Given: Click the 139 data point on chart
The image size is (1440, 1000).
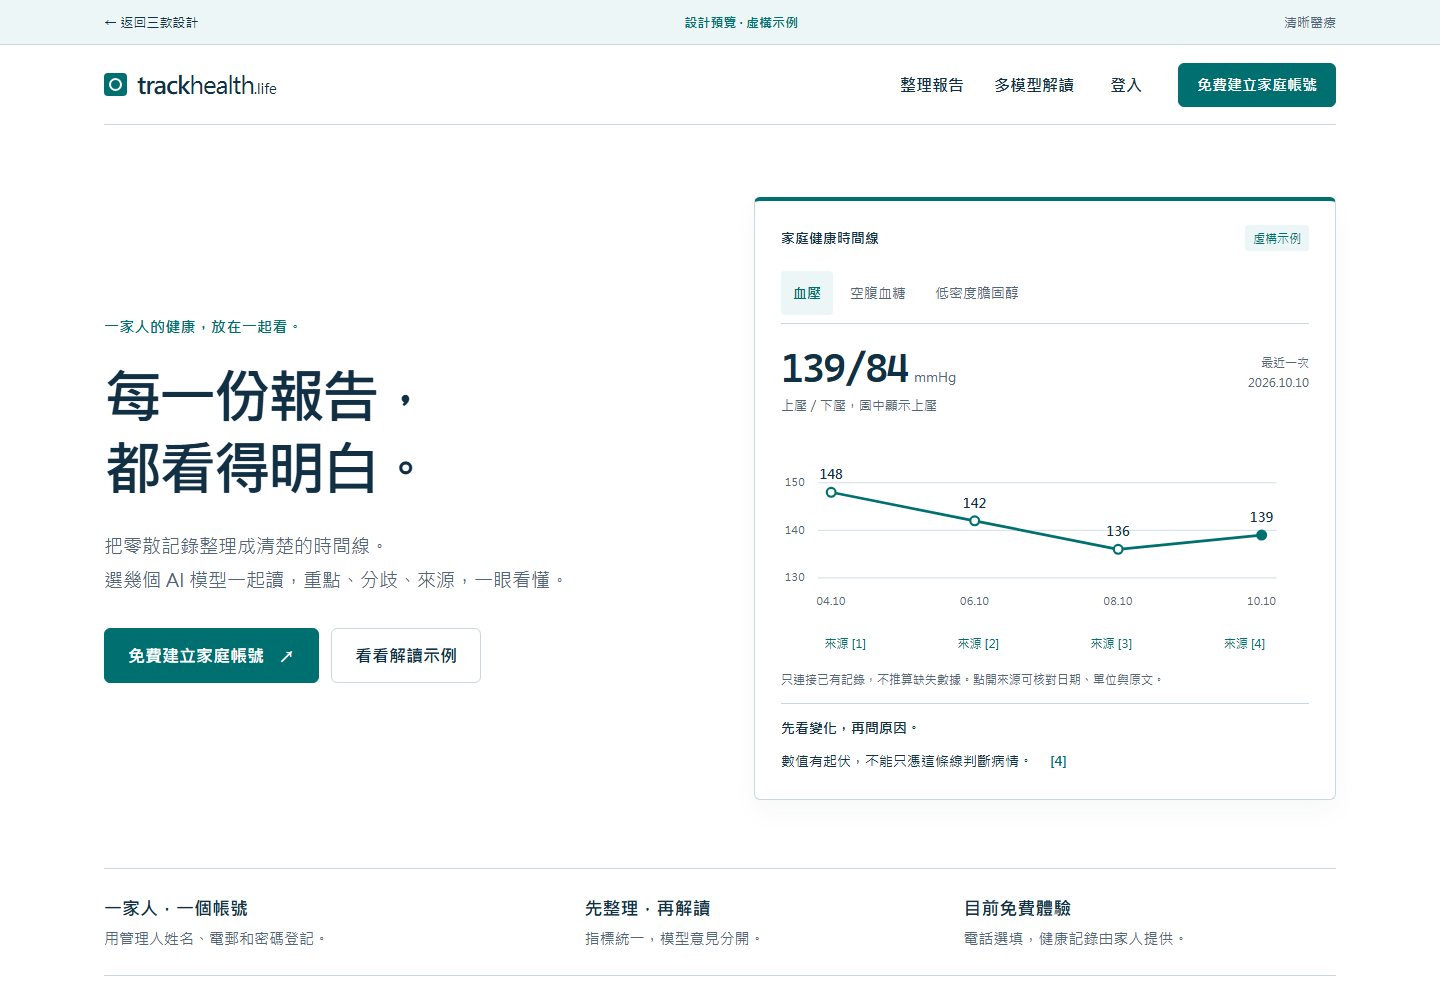Looking at the screenshot, I should [x=1262, y=535].
